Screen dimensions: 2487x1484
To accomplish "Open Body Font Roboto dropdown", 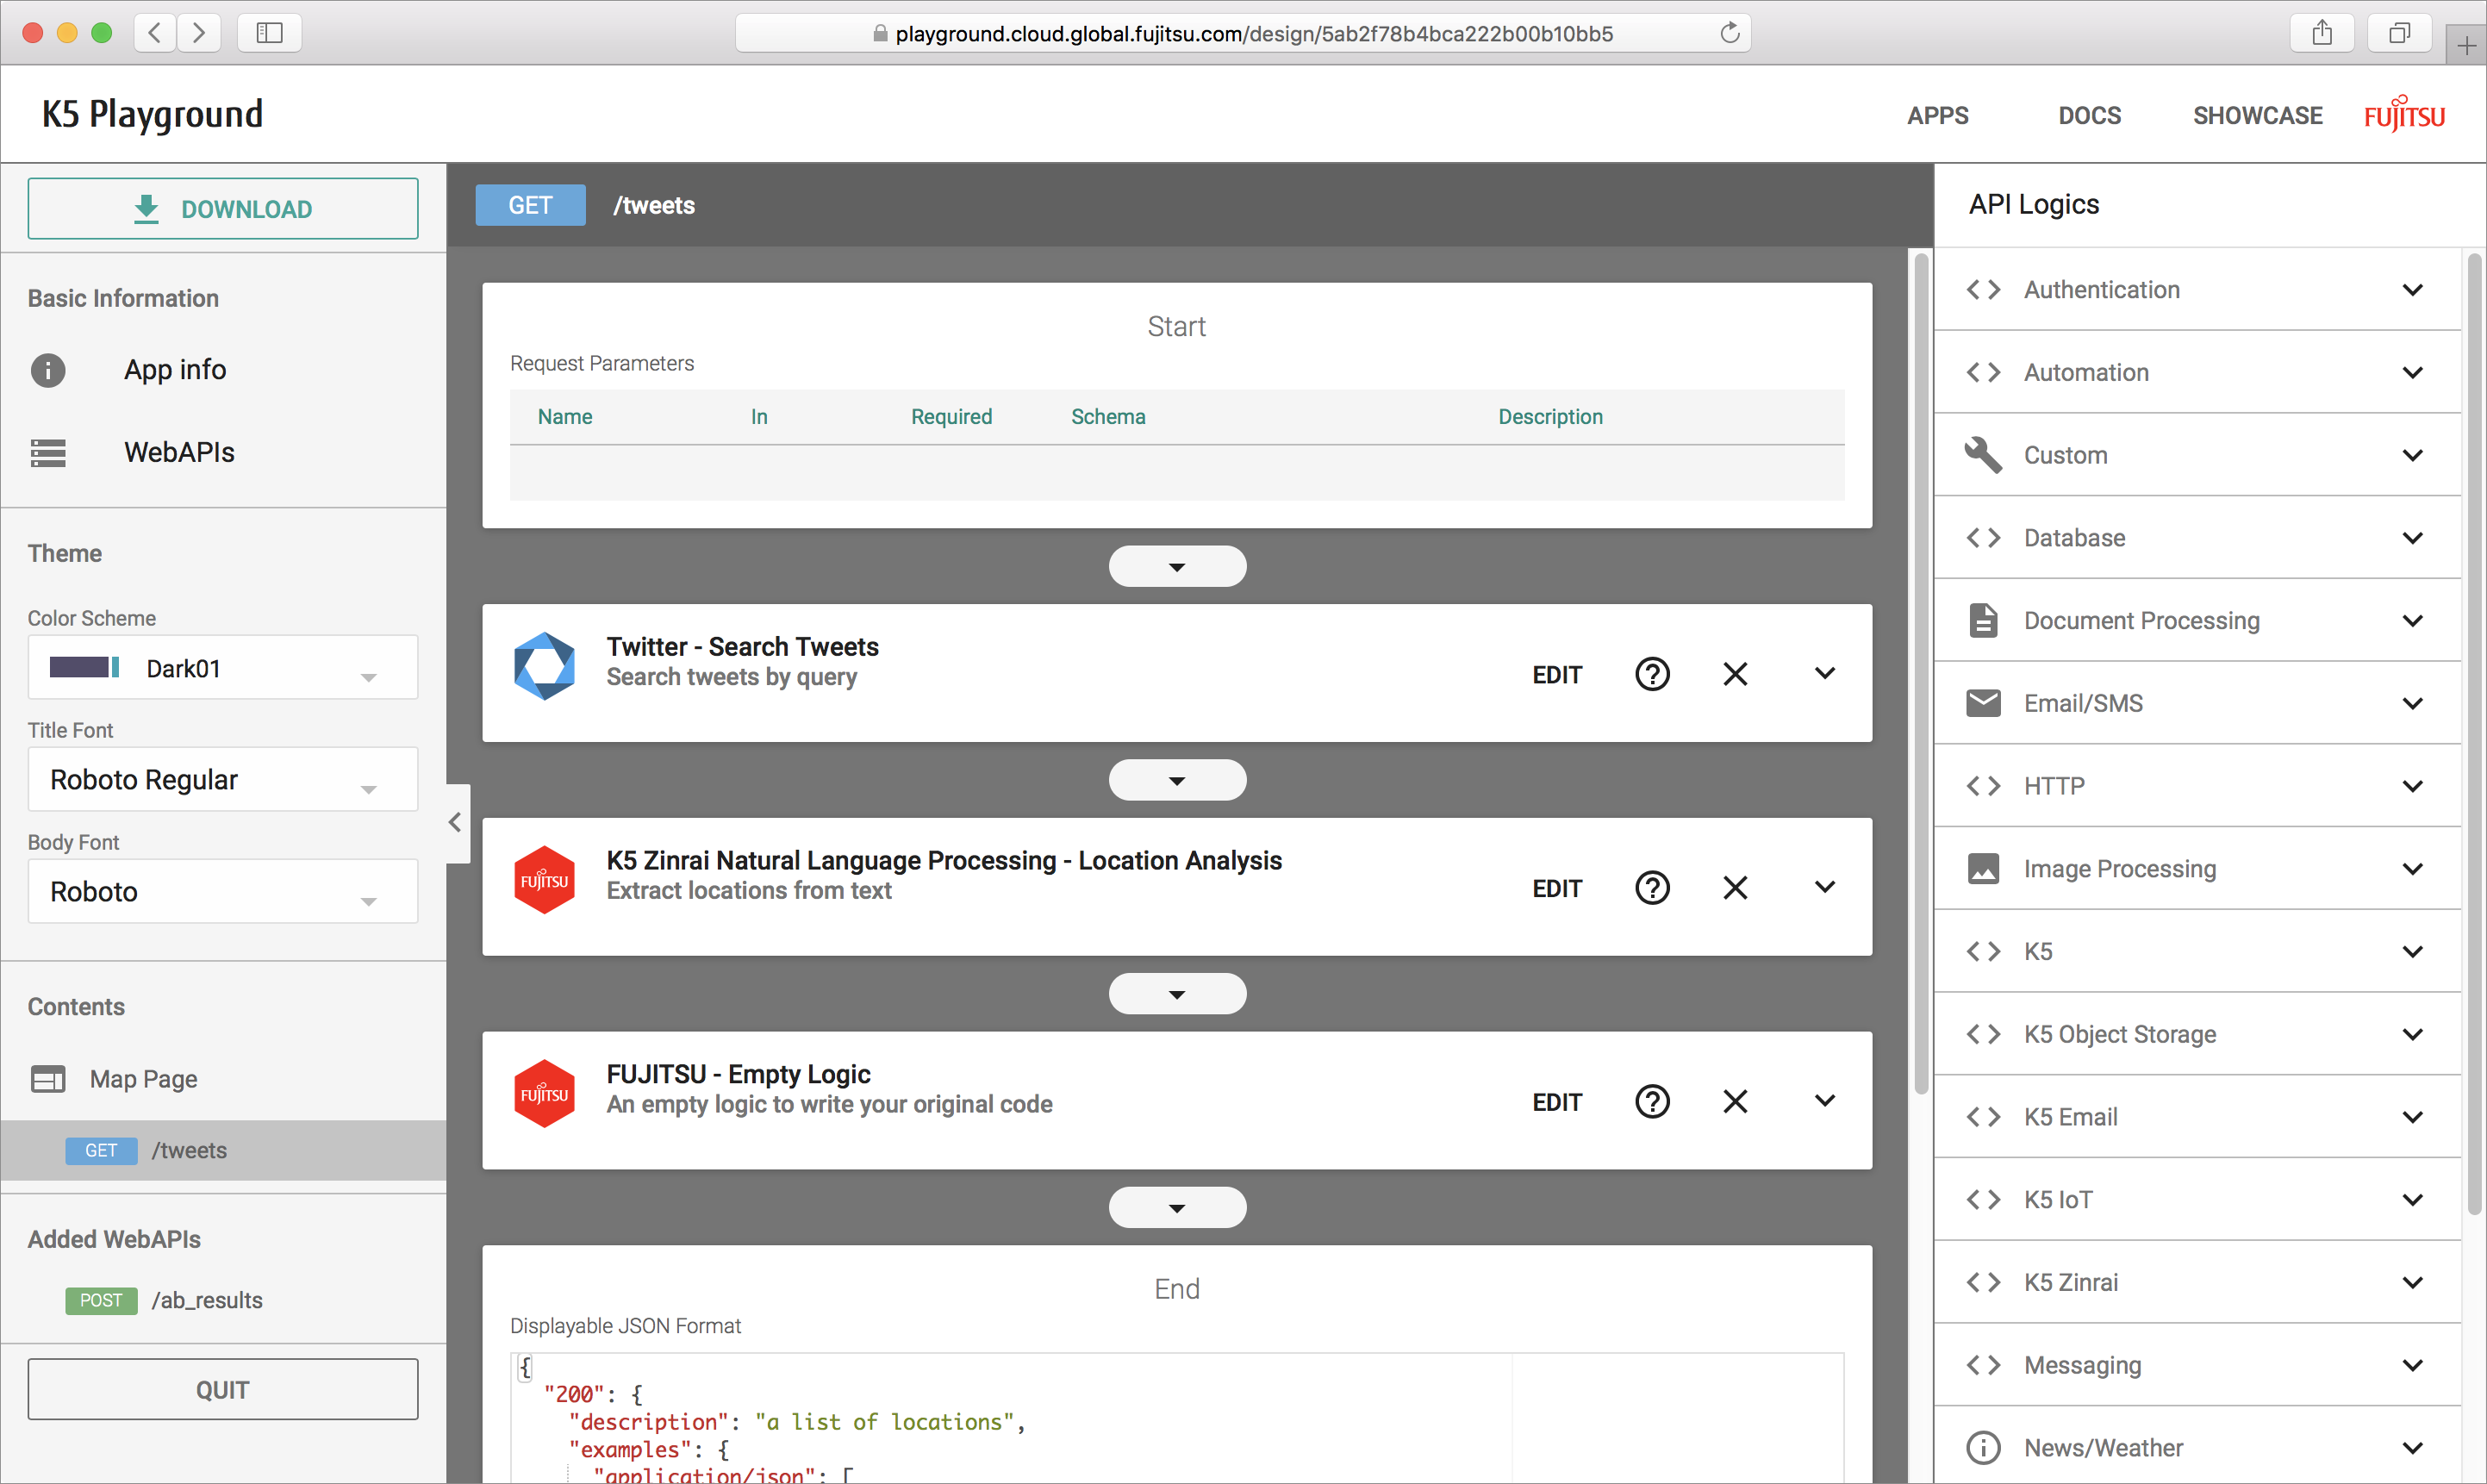I will pyautogui.click(x=223, y=892).
